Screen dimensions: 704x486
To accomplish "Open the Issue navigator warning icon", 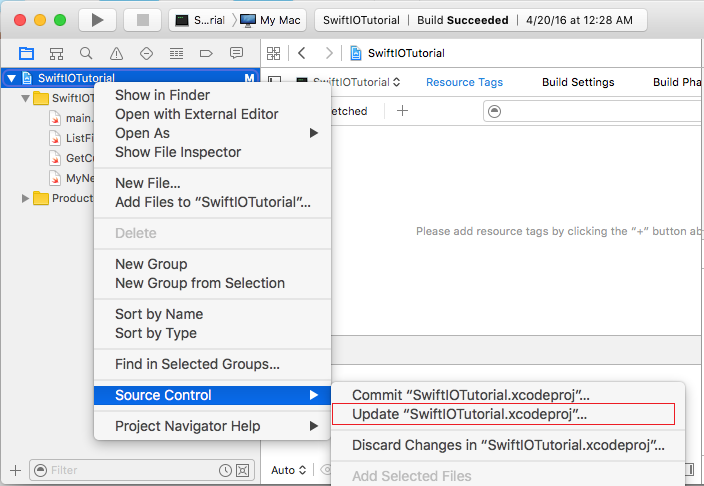I will point(116,53).
